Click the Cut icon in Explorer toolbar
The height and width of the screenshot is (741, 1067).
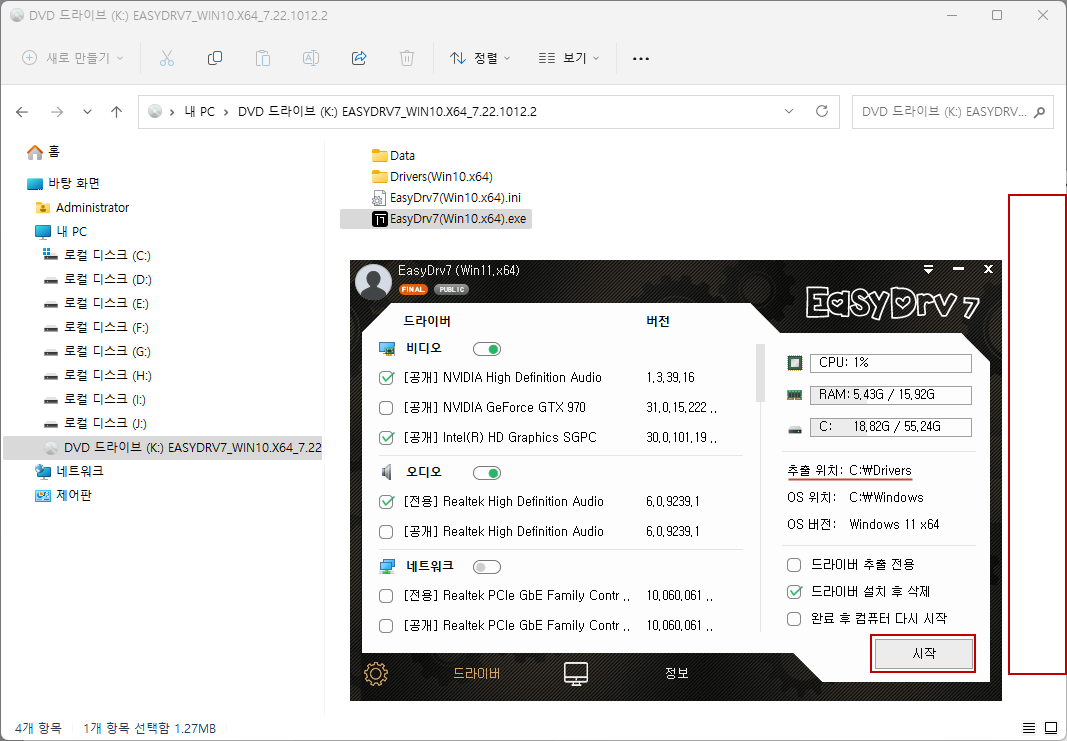[167, 59]
